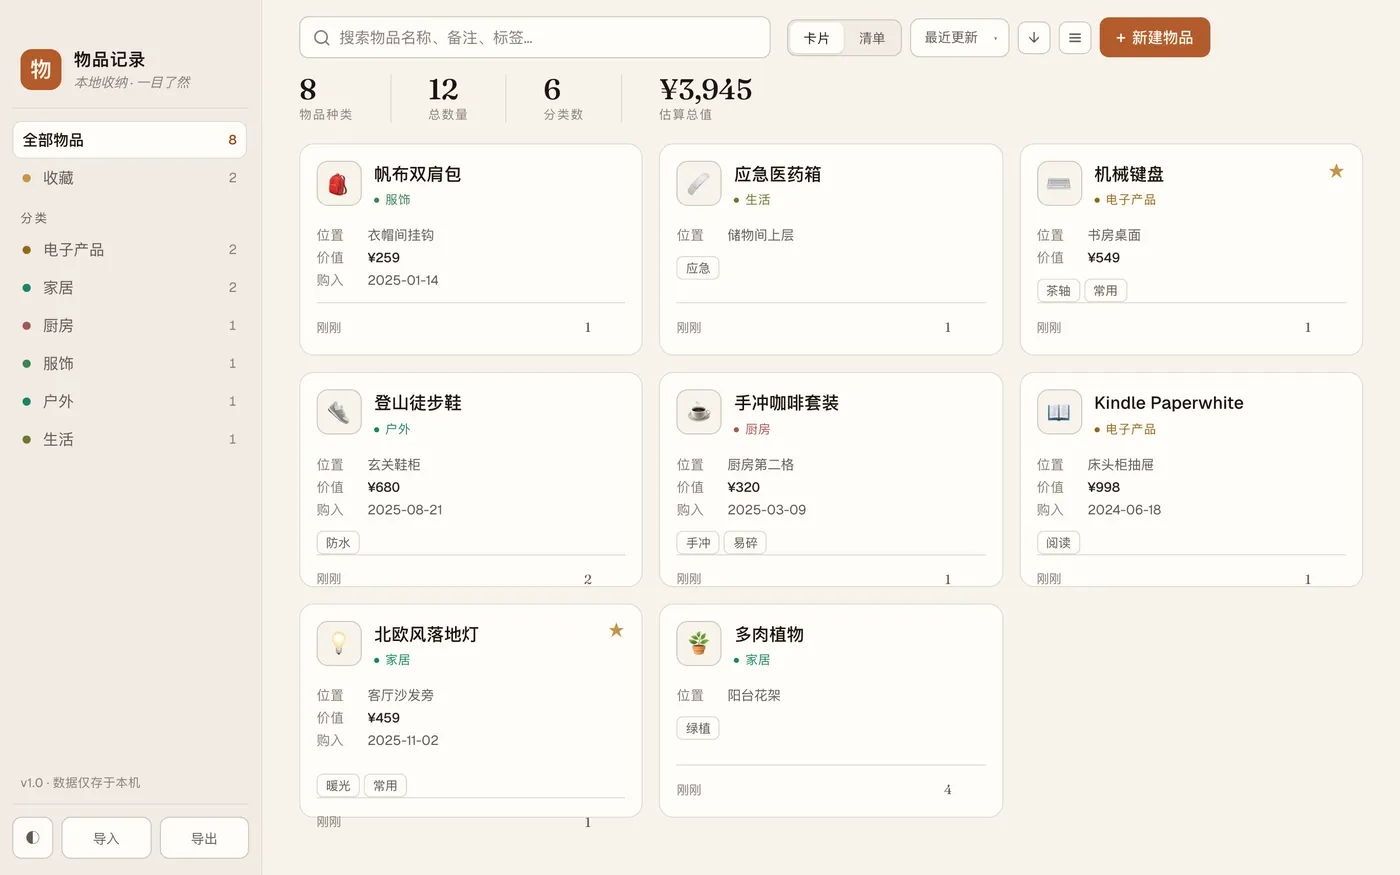
Task: Open the 应急医药箱 card title
Action: [x=777, y=174]
